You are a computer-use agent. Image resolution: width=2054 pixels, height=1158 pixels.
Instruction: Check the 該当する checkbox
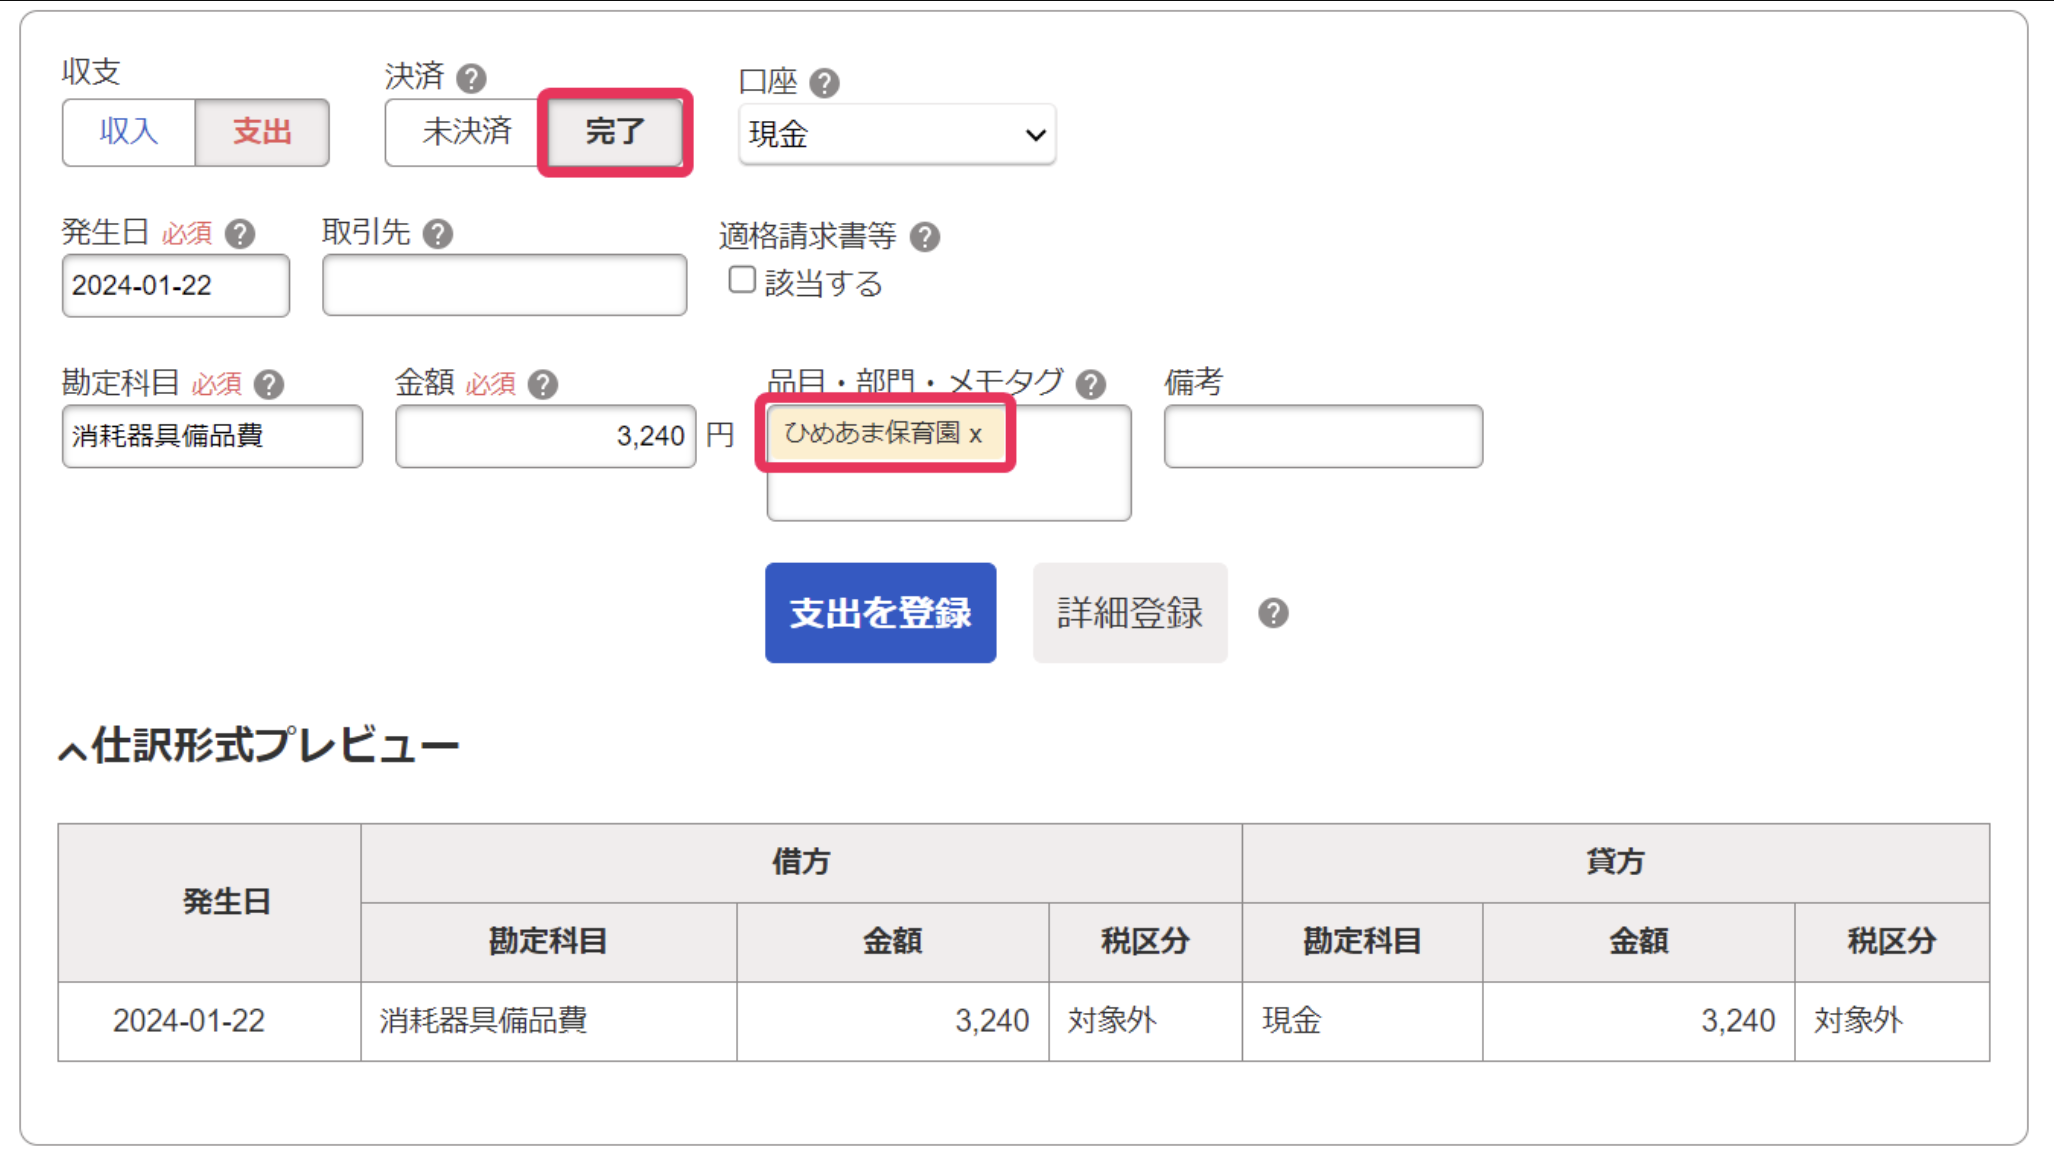click(x=742, y=280)
